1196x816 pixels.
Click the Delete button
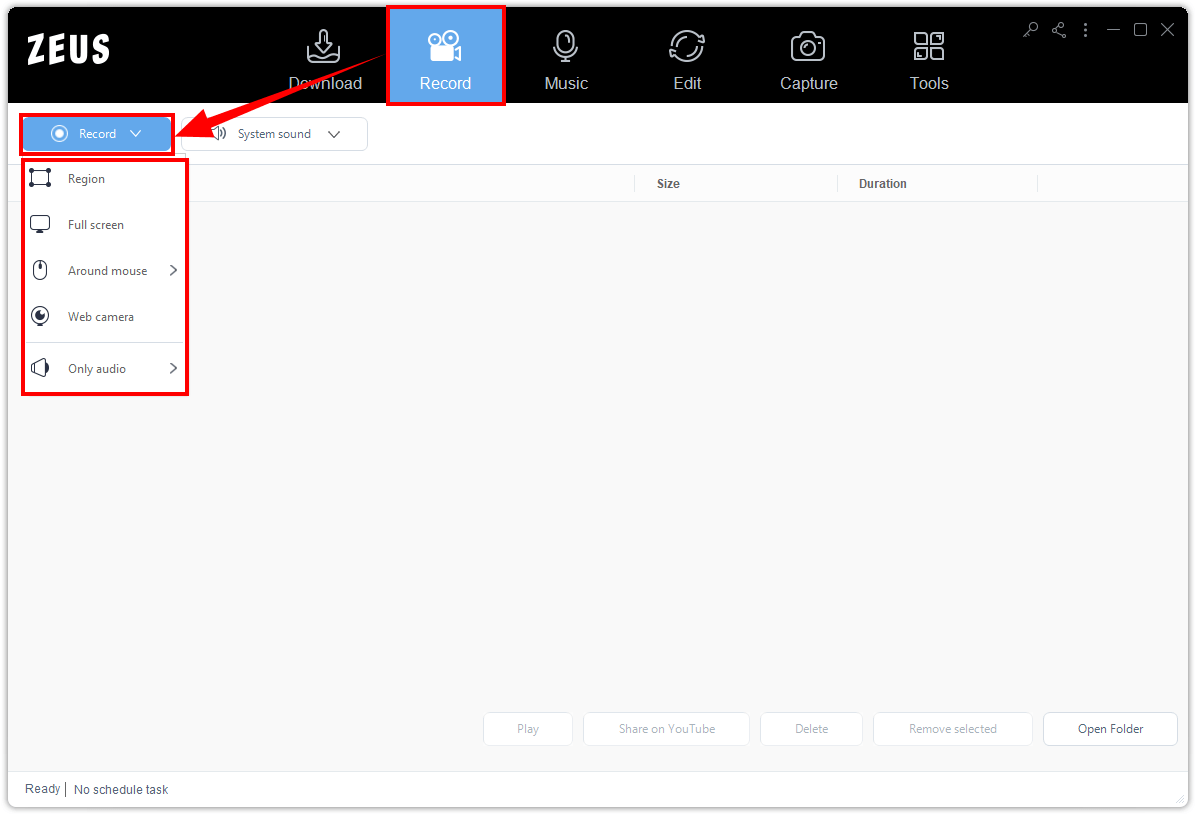coord(812,729)
